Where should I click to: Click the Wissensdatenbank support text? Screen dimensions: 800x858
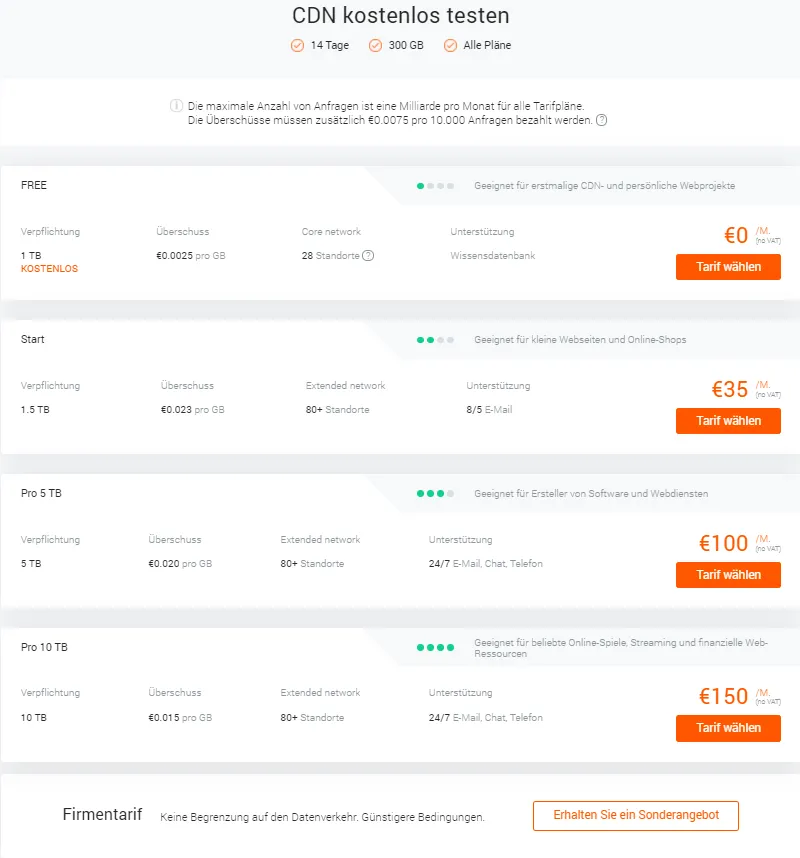coord(493,256)
